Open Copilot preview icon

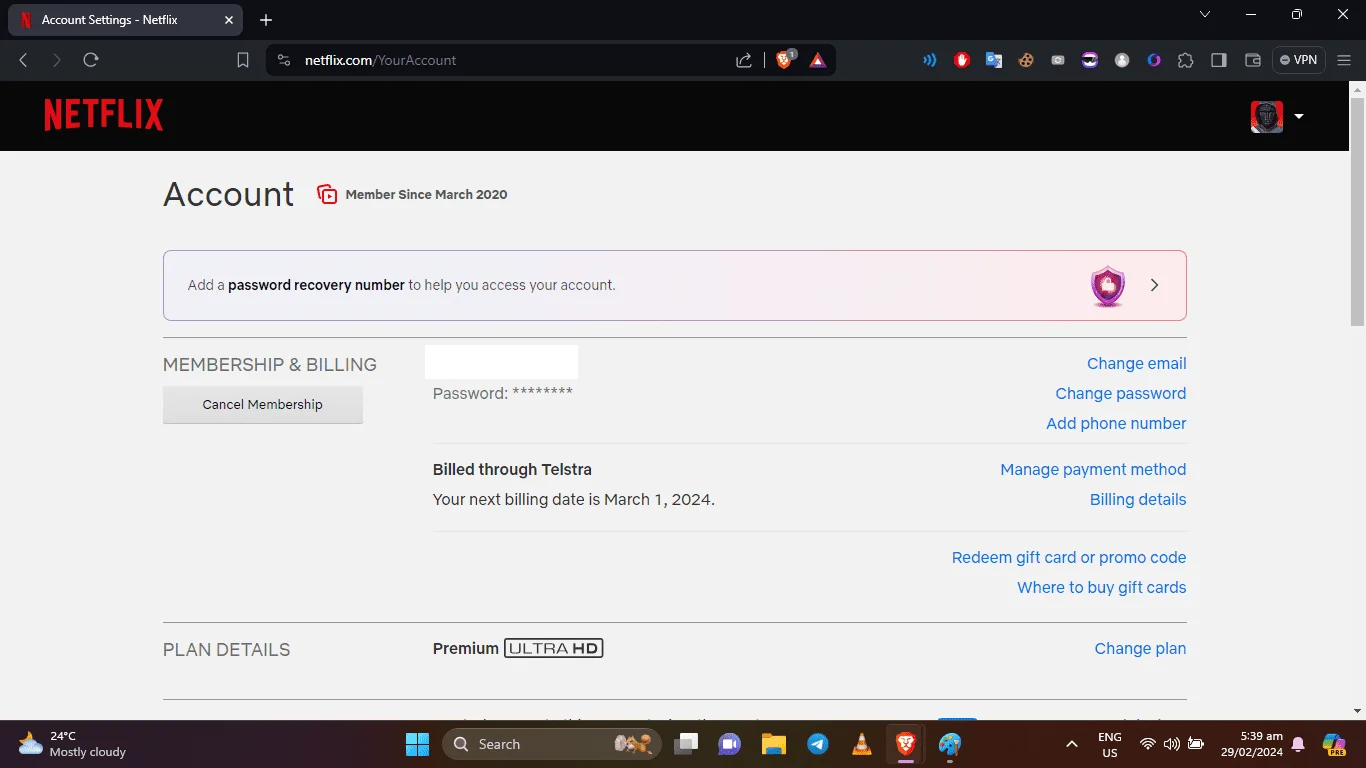1334,744
